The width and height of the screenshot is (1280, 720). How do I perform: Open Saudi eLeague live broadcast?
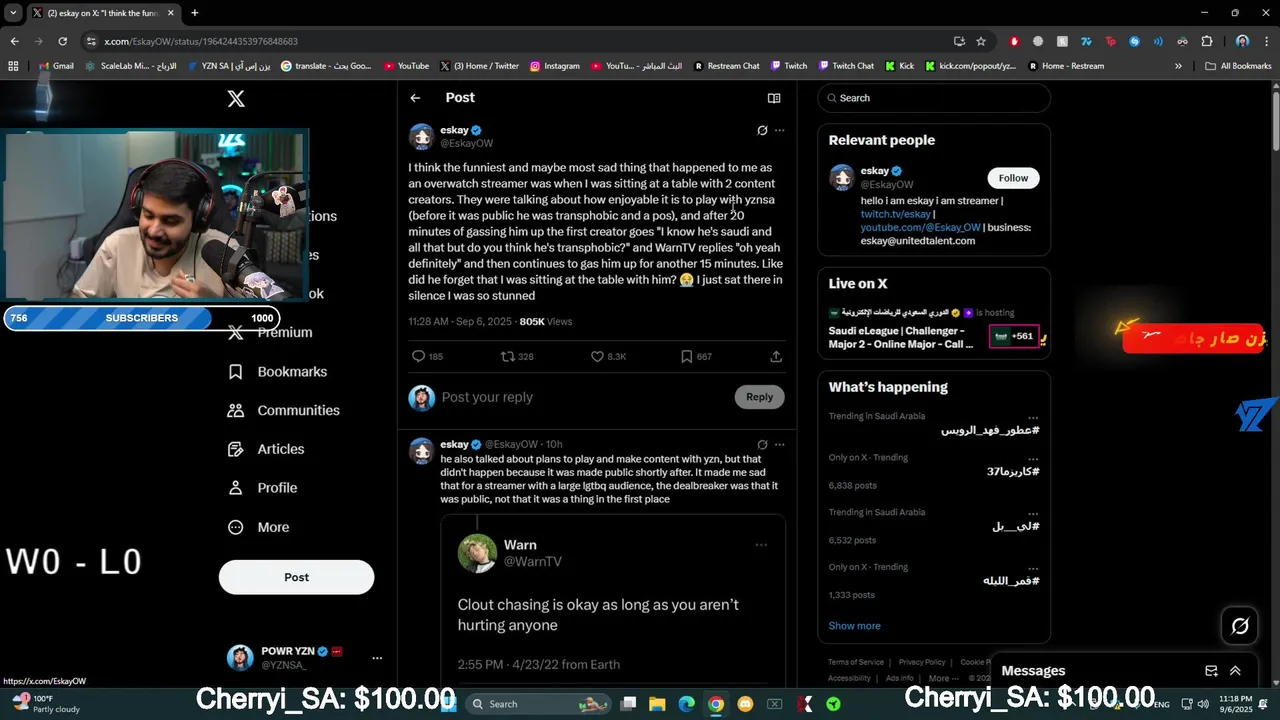(x=934, y=326)
